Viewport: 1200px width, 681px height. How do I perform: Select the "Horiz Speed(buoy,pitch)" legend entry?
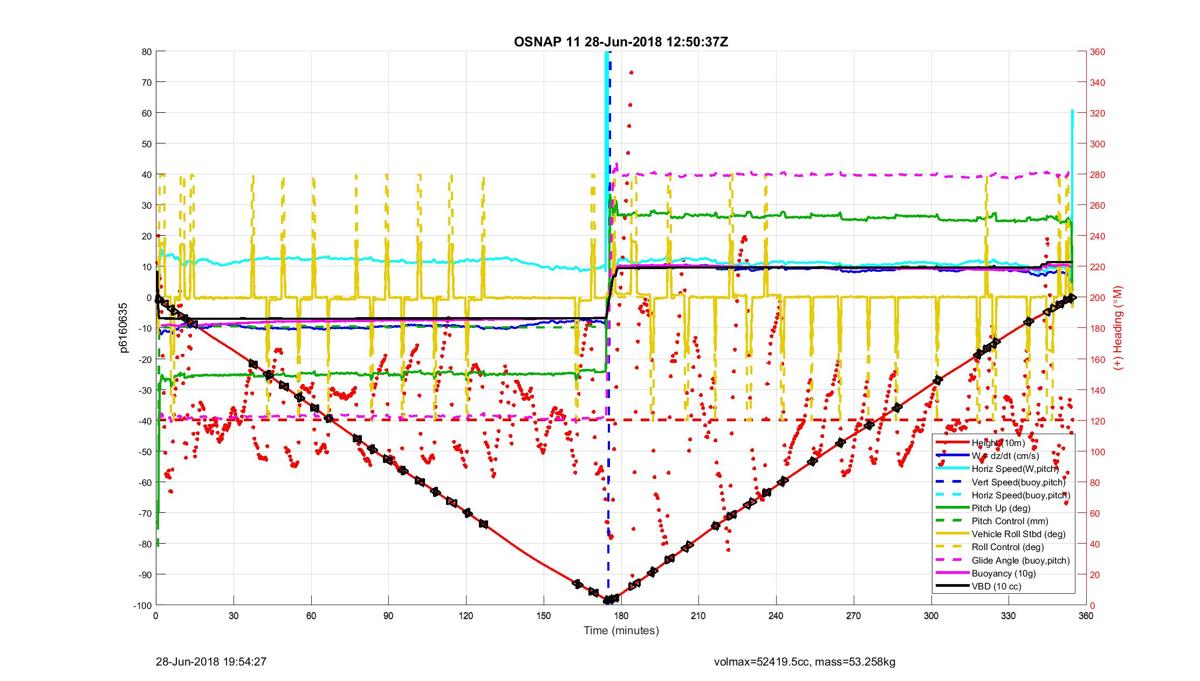tap(1021, 495)
